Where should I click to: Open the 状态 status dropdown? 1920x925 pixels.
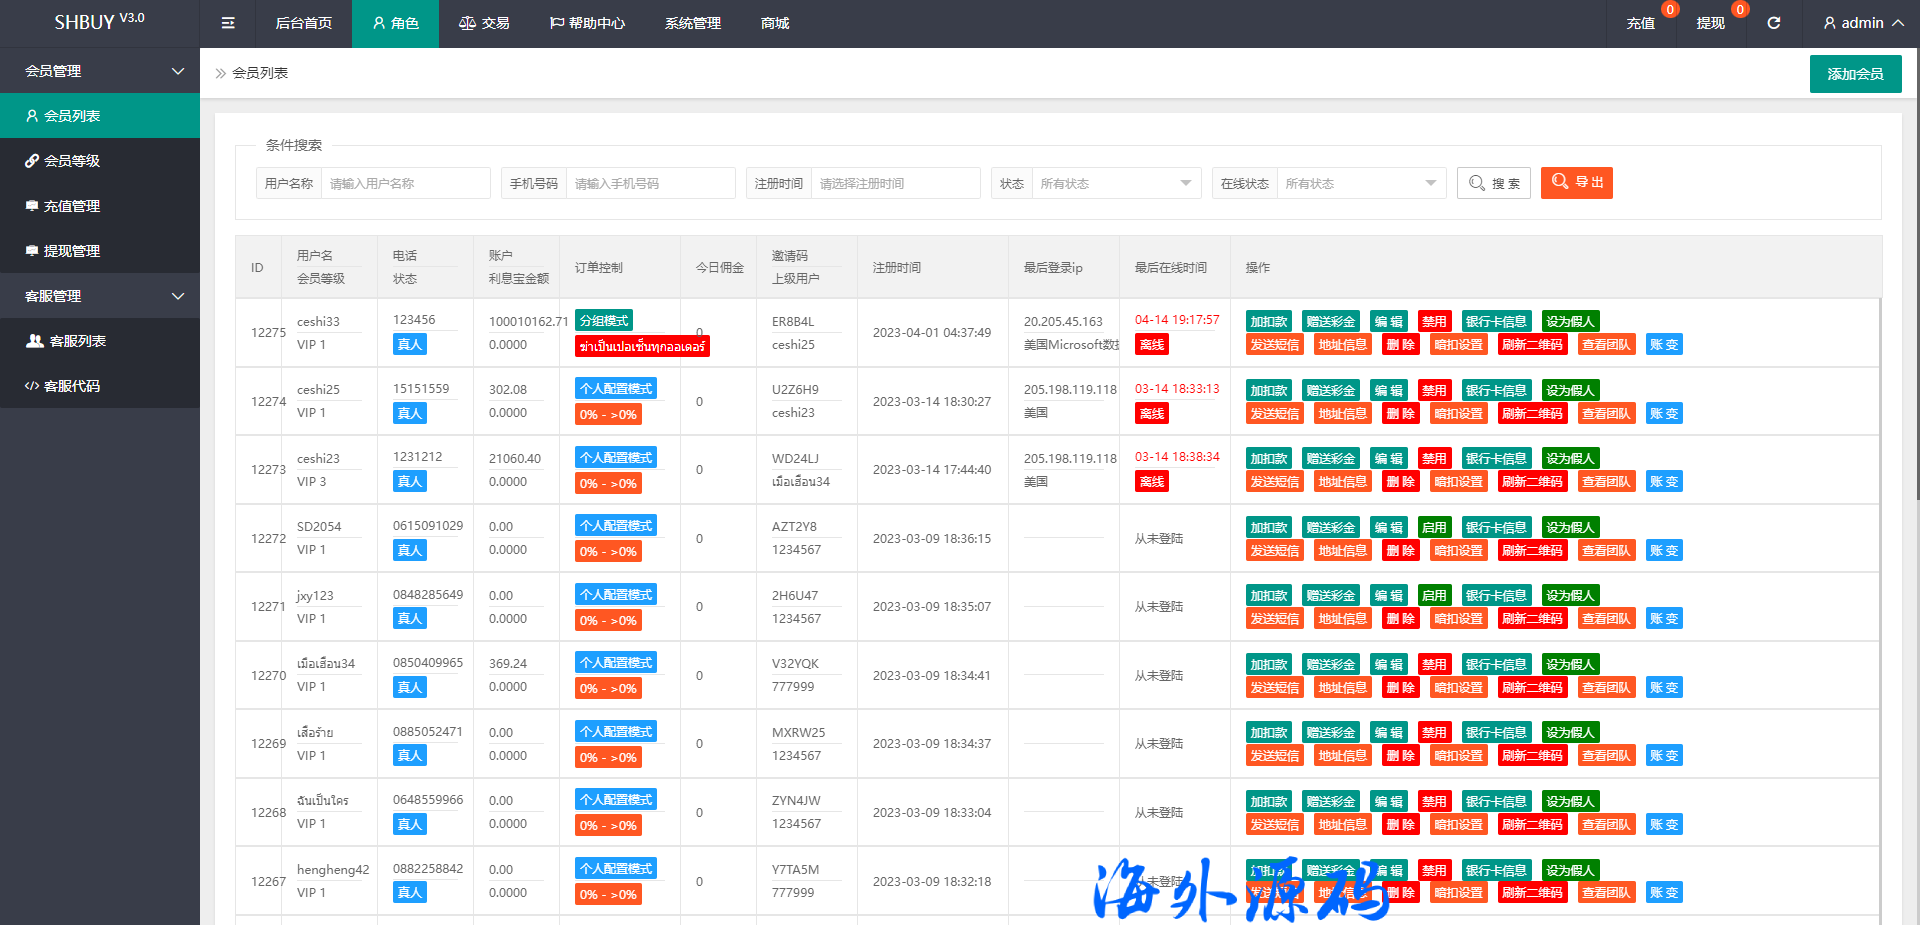(x=1115, y=184)
